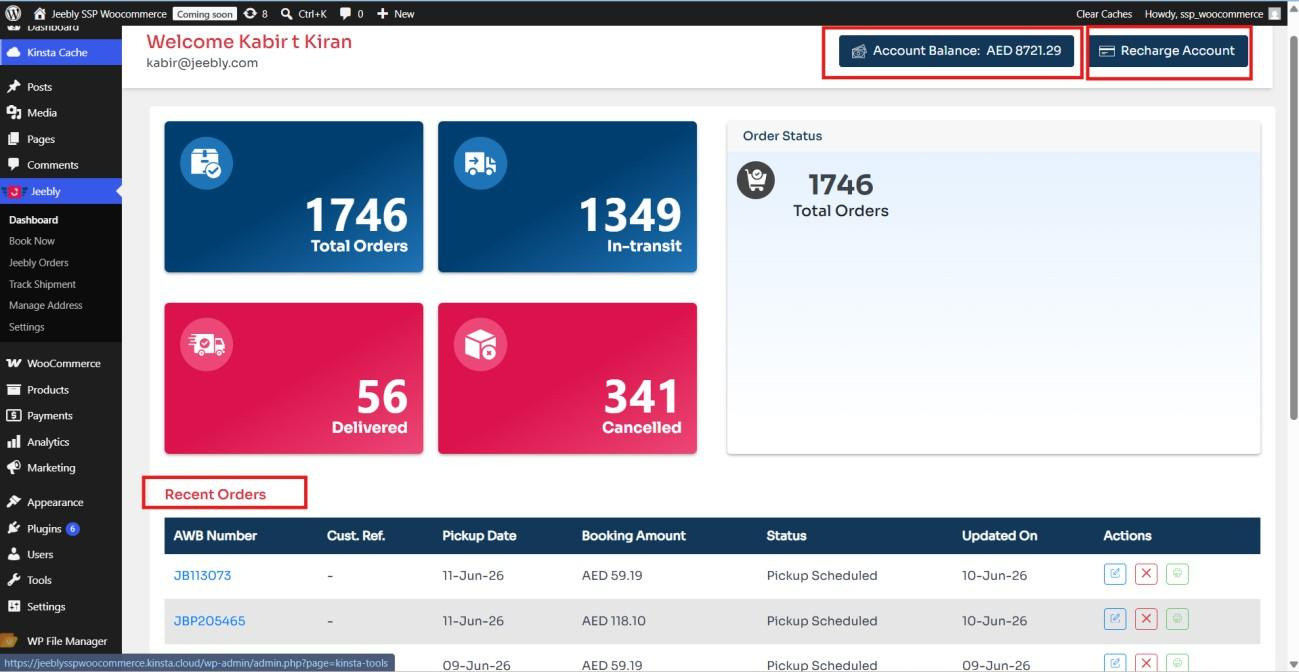Click the Delivered 56 card
Image resolution: width=1299 pixels, height=672 pixels.
point(294,378)
